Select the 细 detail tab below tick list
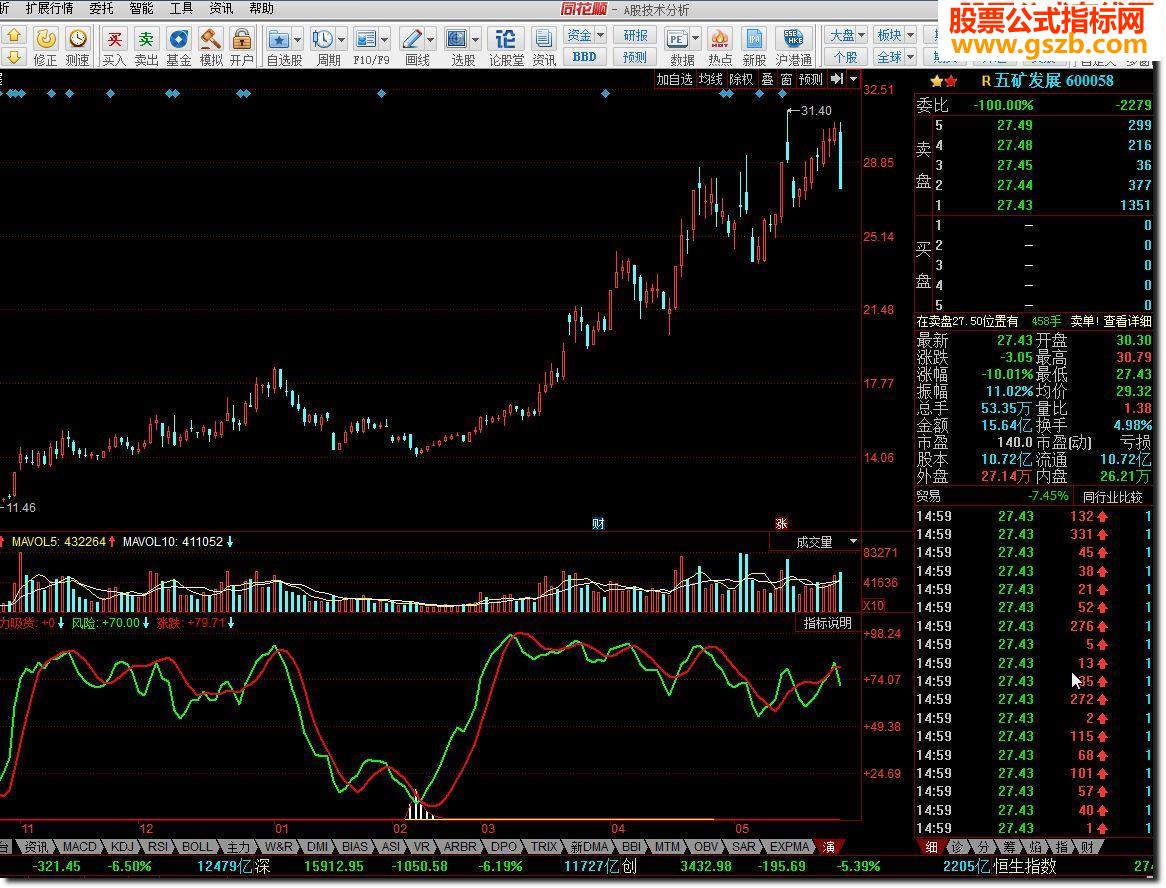Image resolution: width=1166 pixels, height=888 pixels. [932, 846]
